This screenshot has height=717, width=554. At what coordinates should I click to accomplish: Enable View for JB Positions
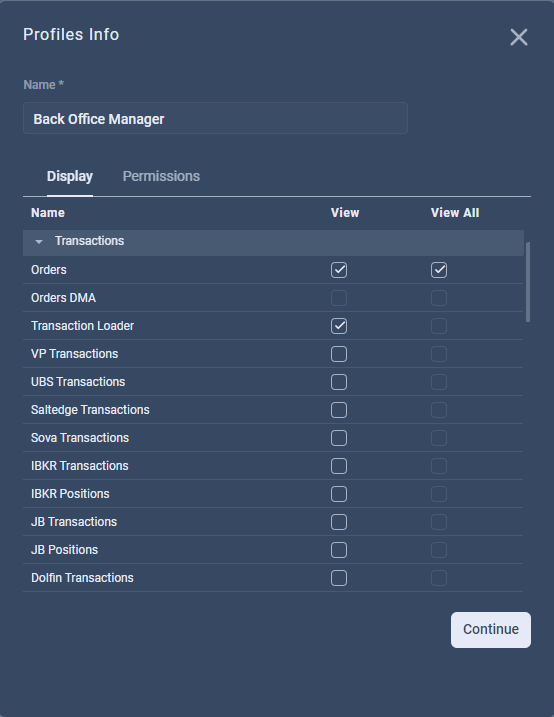pos(339,550)
